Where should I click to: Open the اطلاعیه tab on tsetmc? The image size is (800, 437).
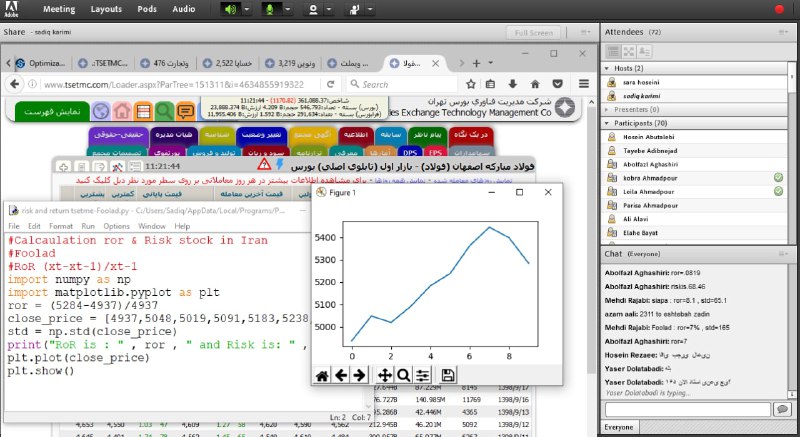[356, 135]
